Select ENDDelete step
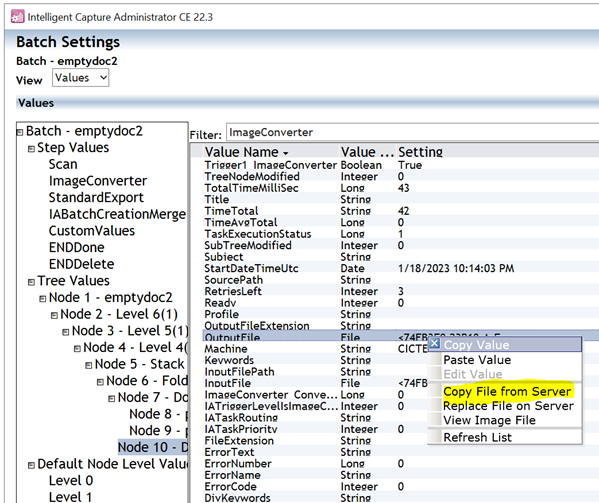This screenshot has height=503, width=599. (81, 264)
